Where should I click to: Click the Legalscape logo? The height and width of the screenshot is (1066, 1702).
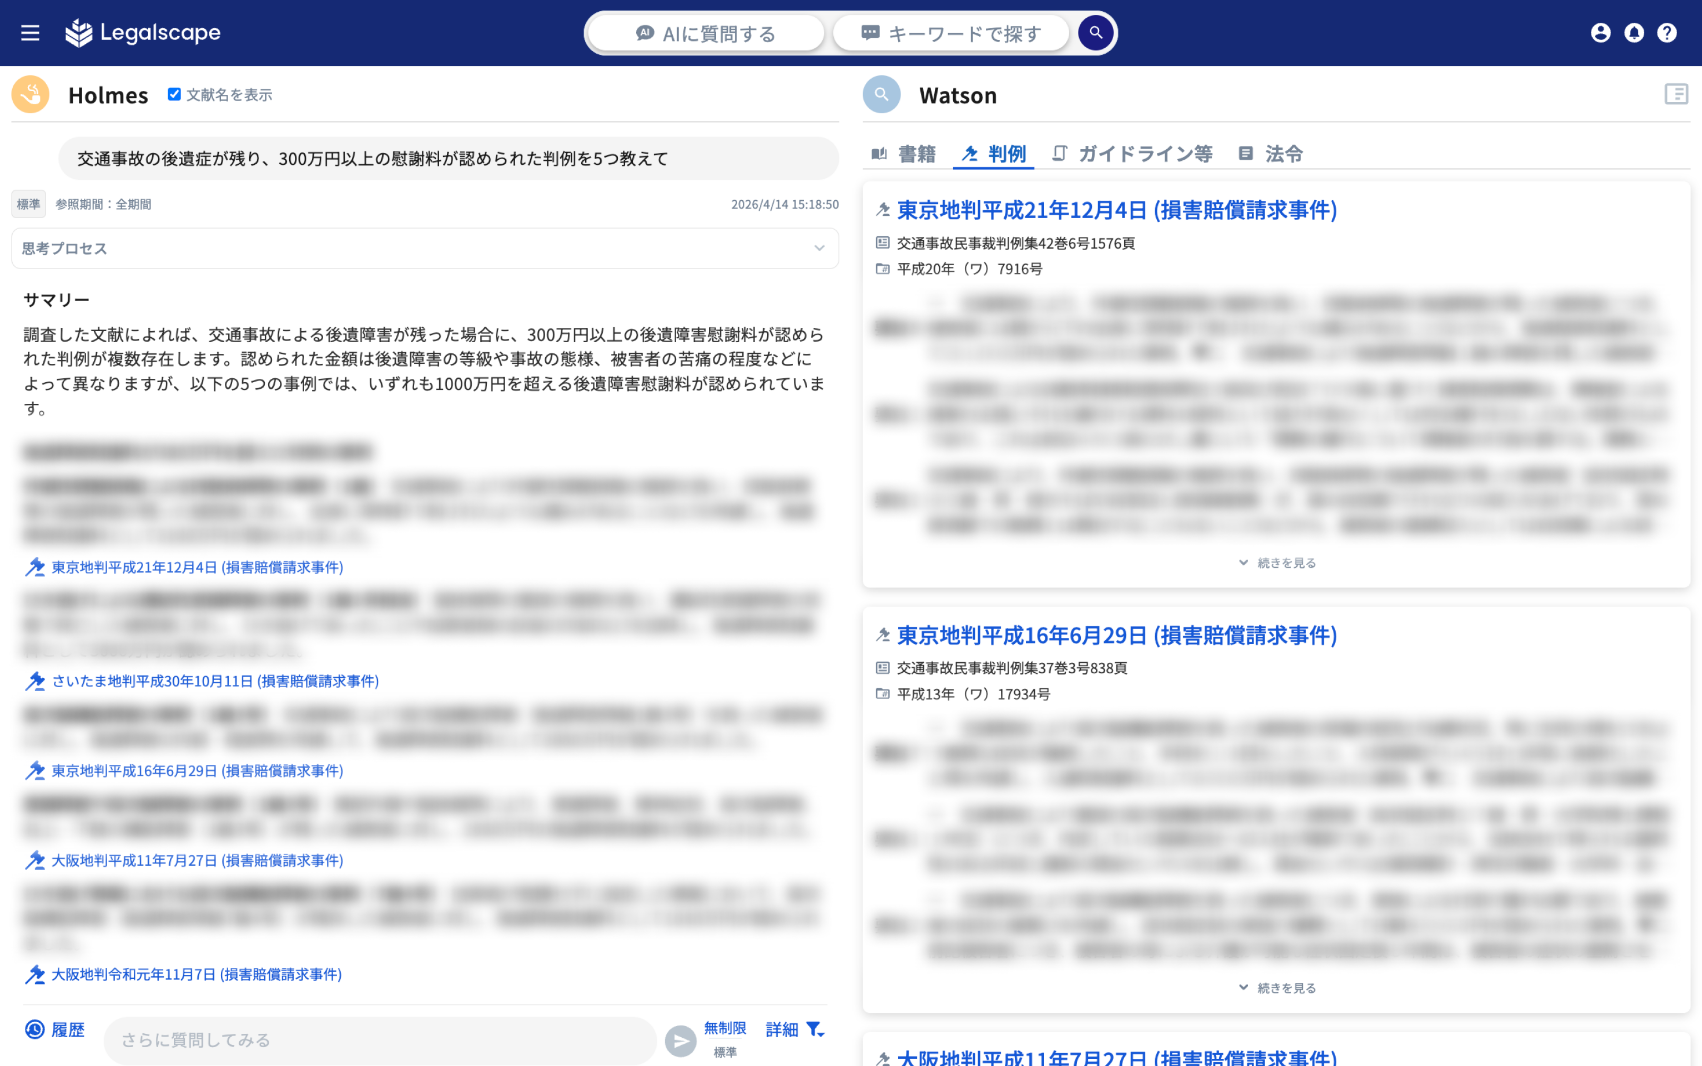click(143, 33)
